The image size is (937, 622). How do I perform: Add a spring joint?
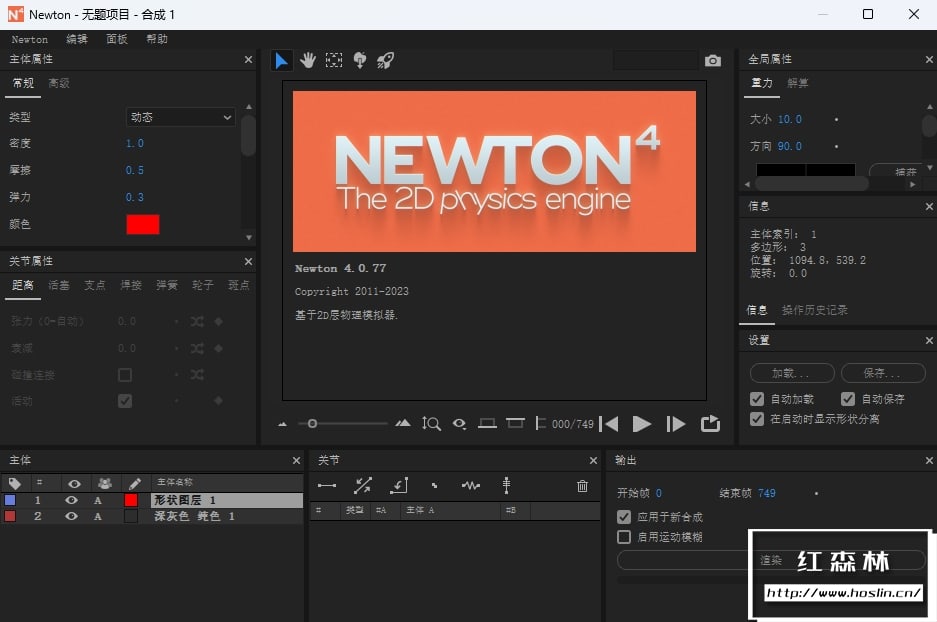coord(471,486)
